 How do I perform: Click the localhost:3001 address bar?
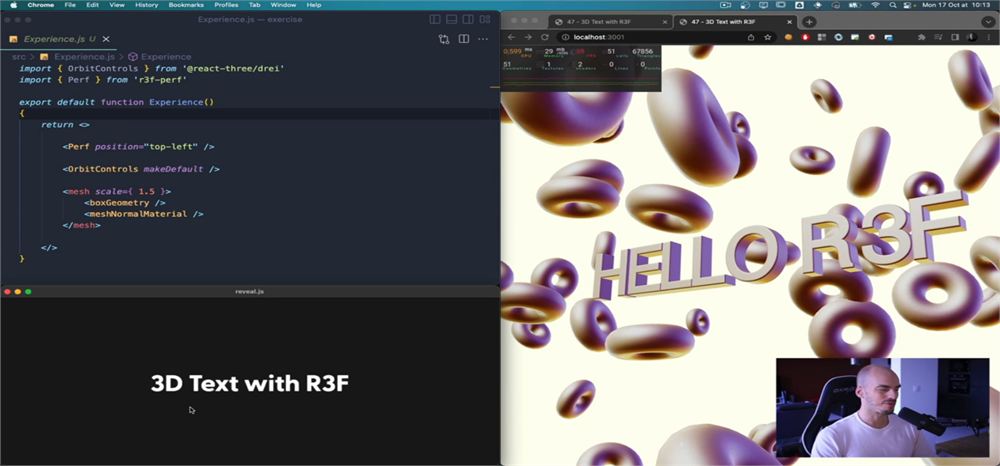(665, 37)
